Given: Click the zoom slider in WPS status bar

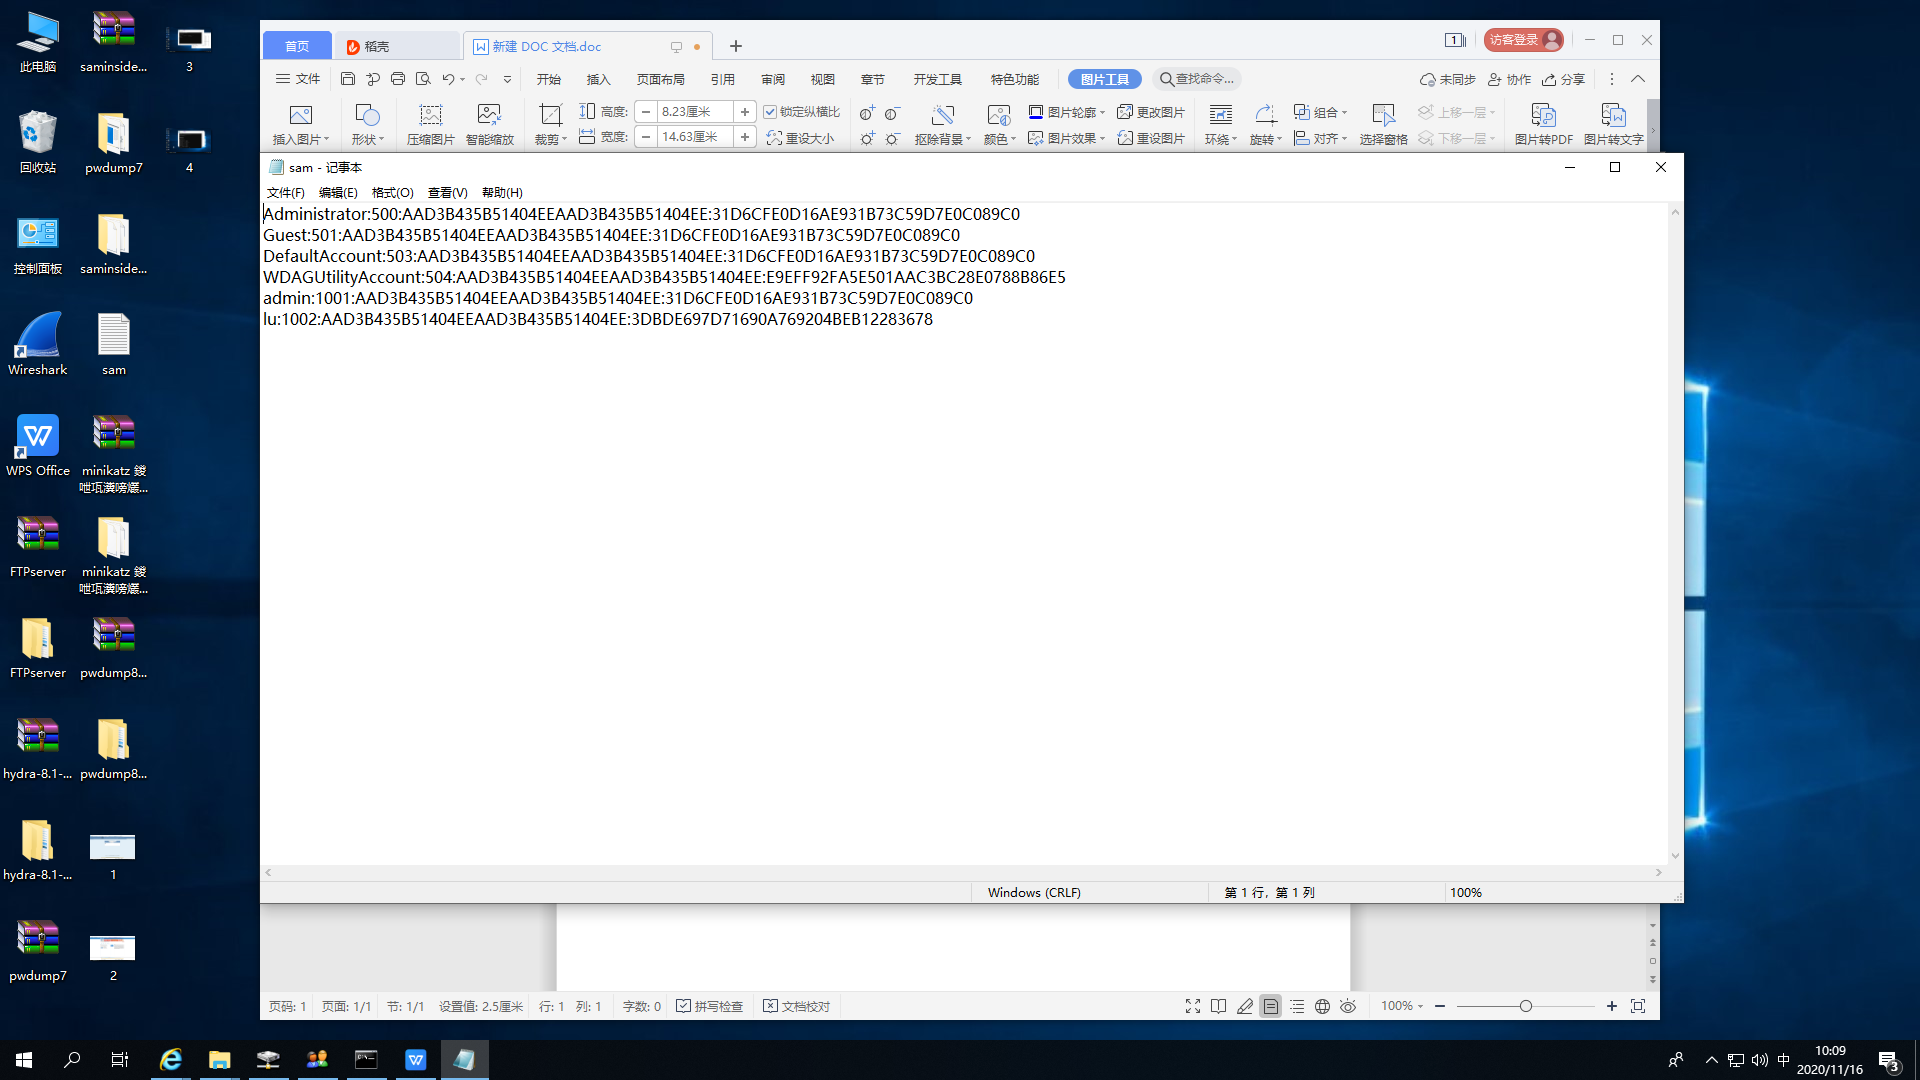Looking at the screenshot, I should coord(1525,1006).
